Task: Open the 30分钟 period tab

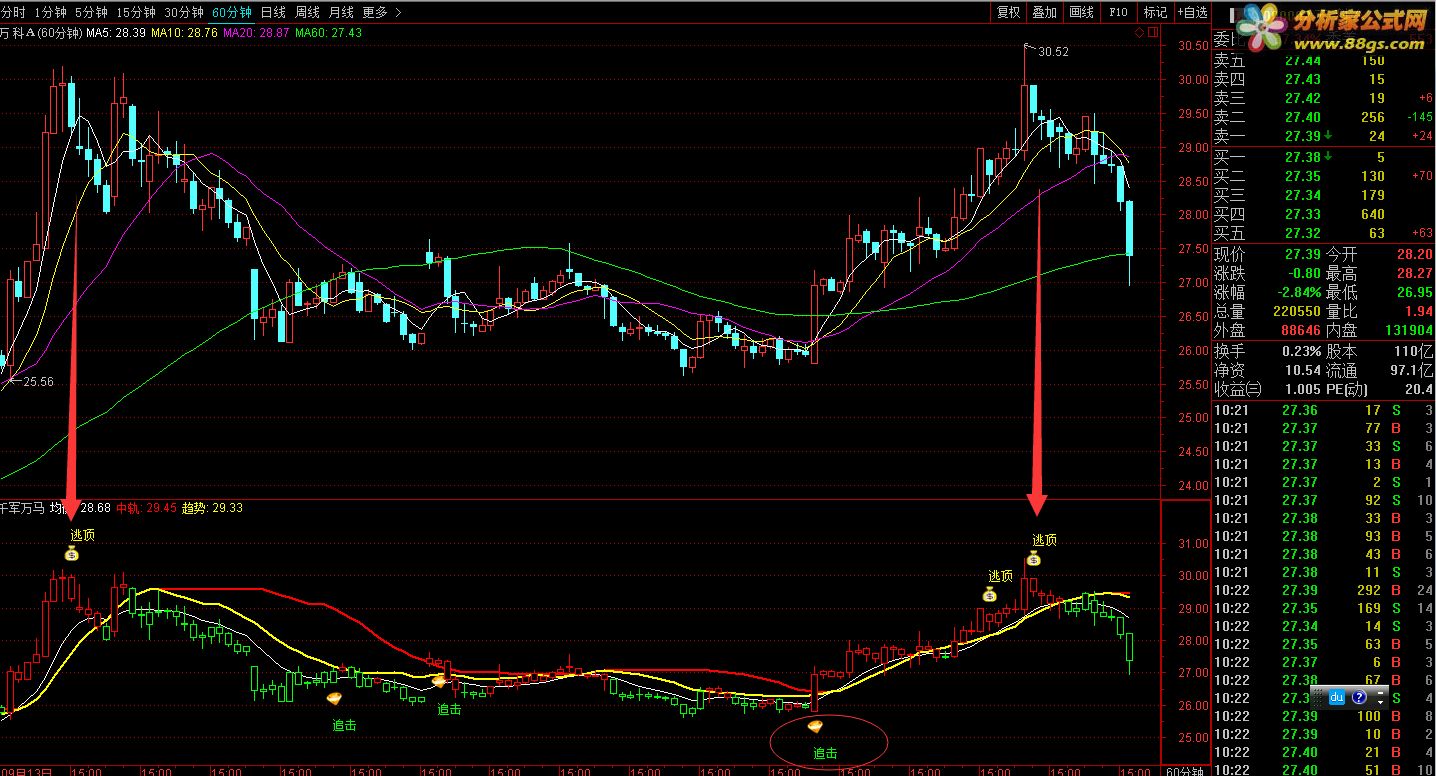Action: [x=184, y=12]
